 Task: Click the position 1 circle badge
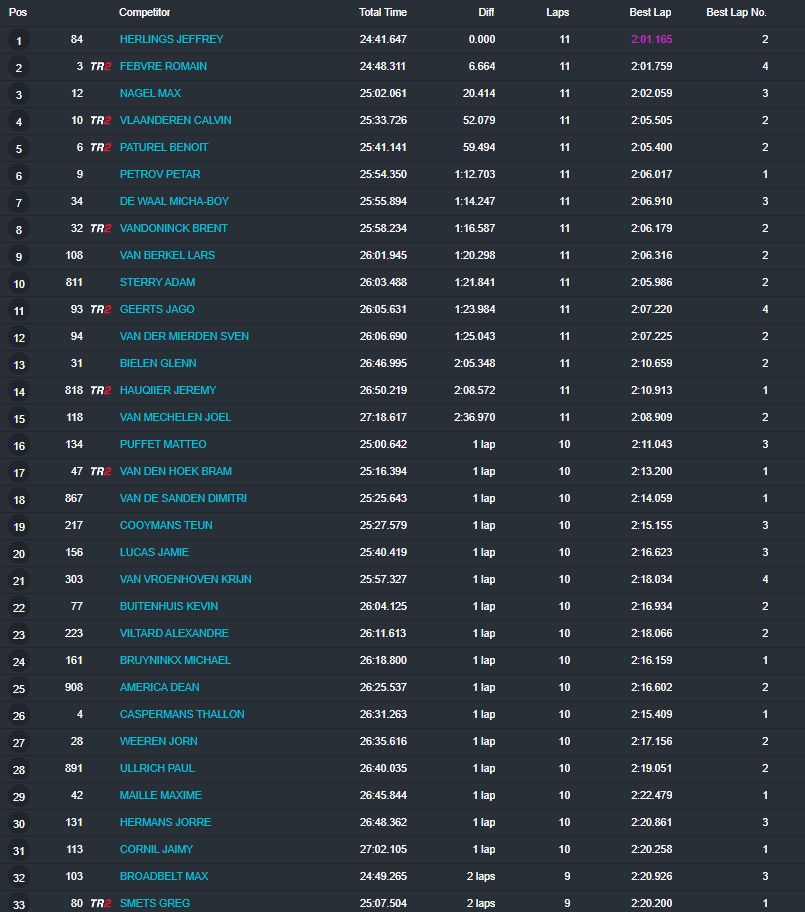(x=19, y=41)
